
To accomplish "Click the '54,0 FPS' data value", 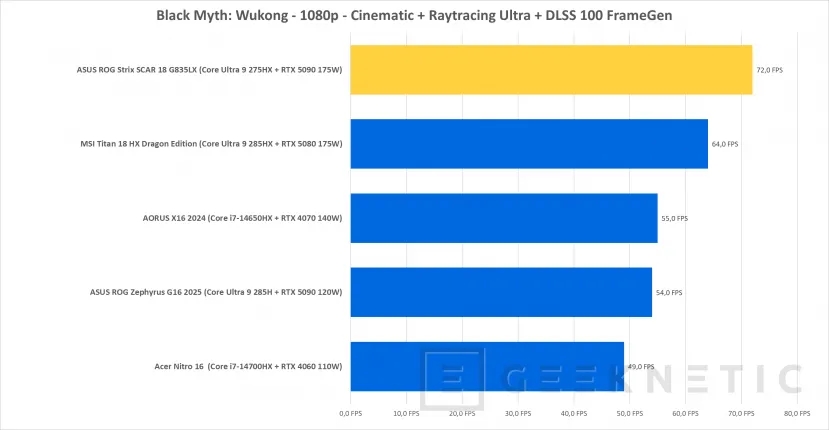I will coord(669,292).
